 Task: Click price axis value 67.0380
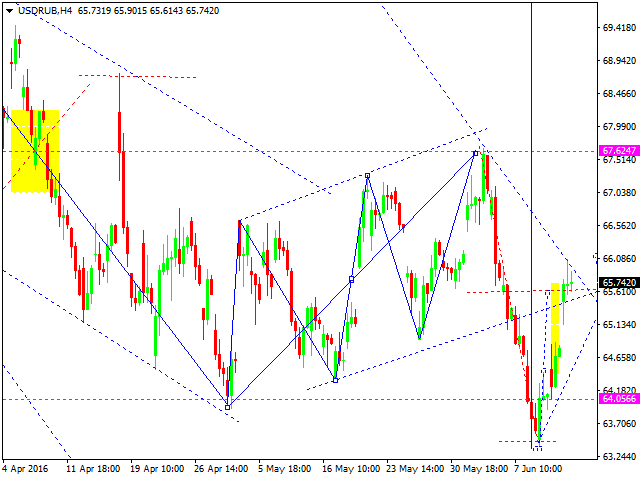click(619, 192)
